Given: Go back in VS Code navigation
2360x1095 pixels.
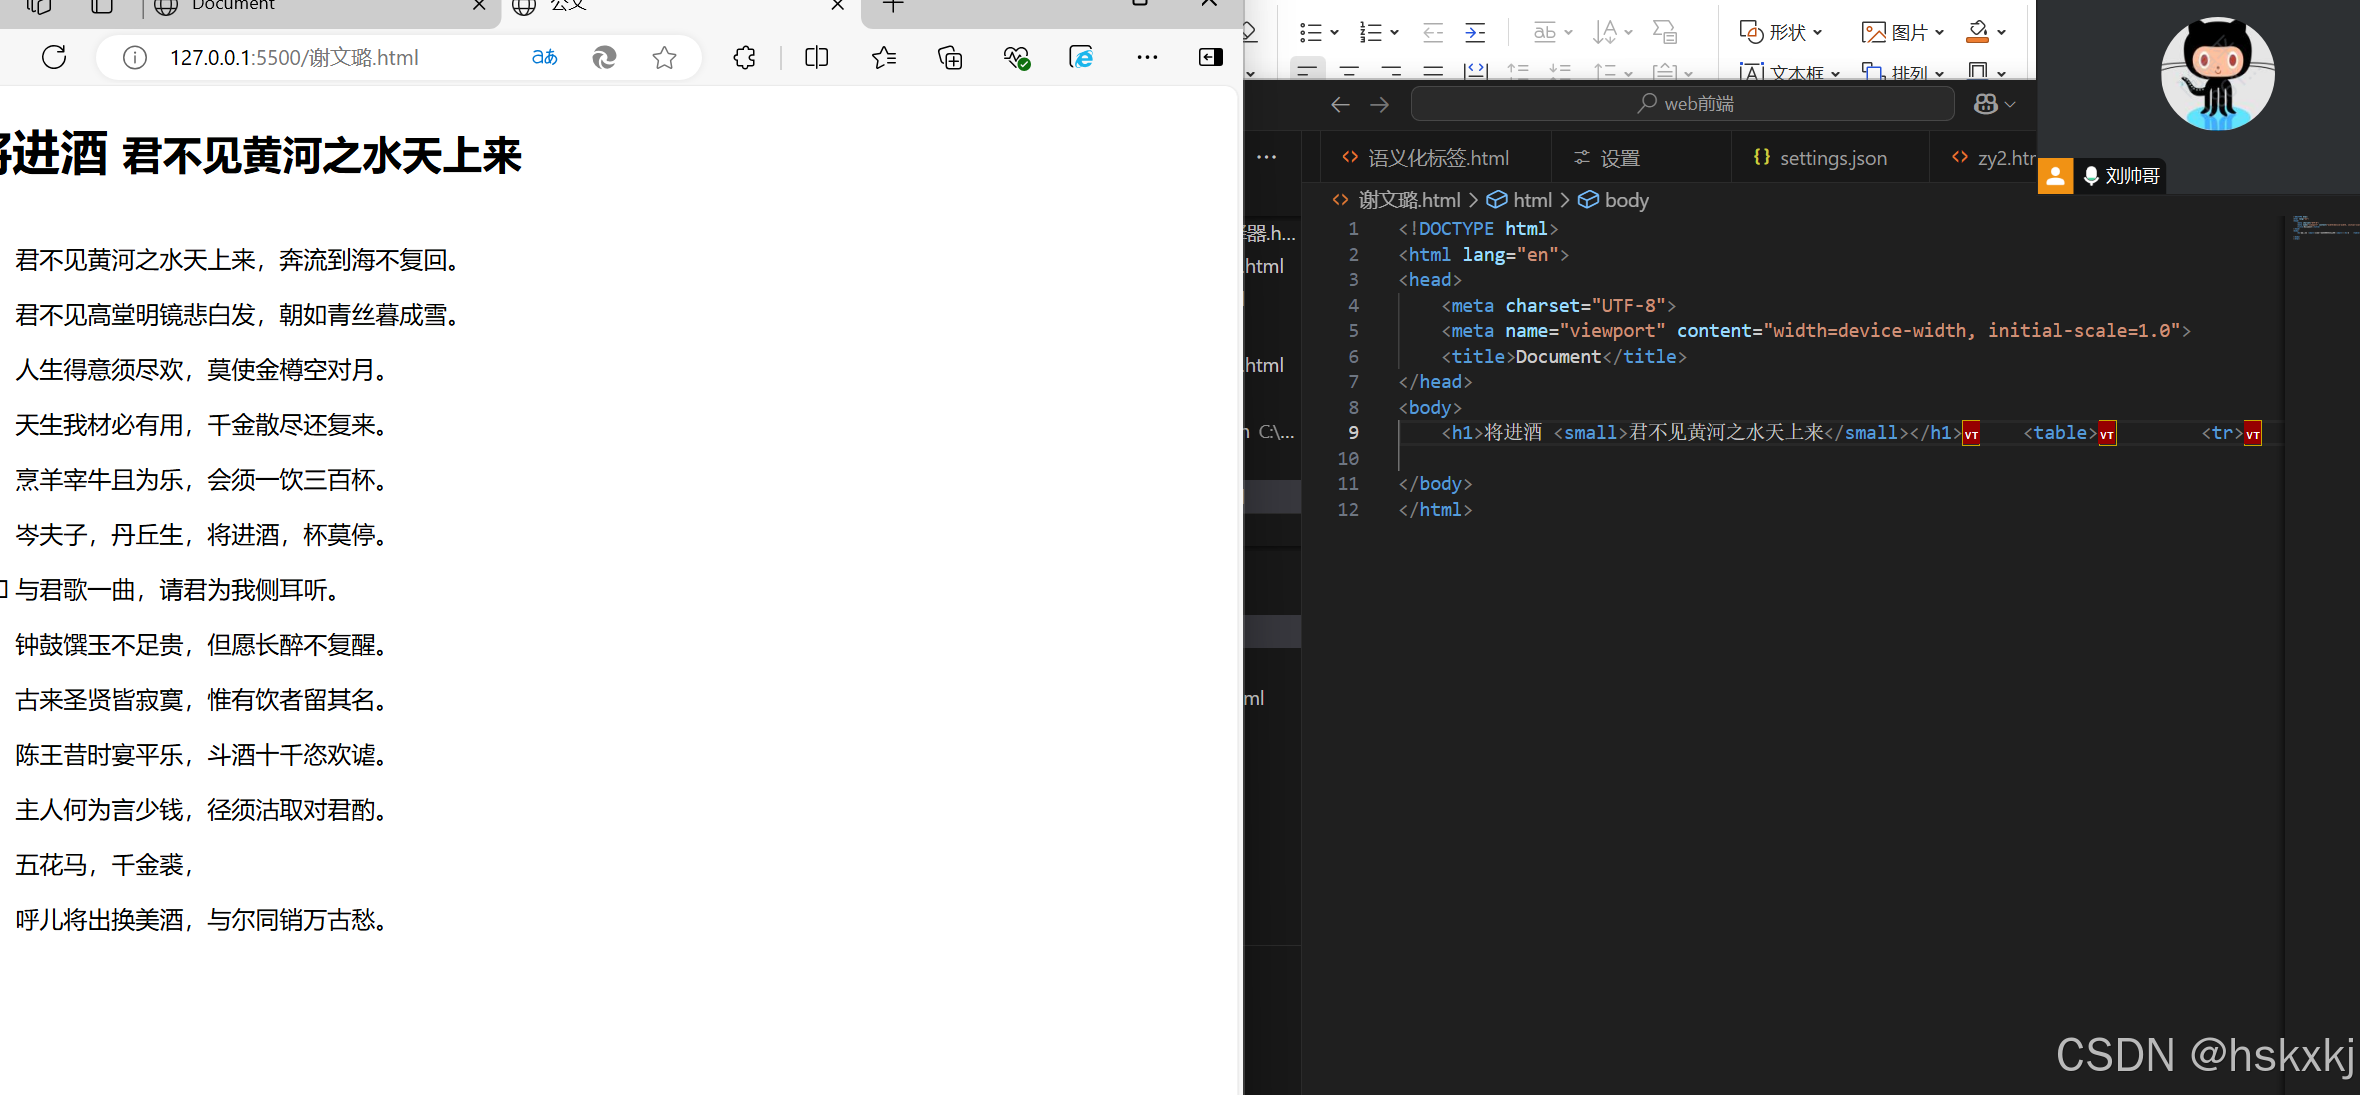Looking at the screenshot, I should [x=1340, y=104].
